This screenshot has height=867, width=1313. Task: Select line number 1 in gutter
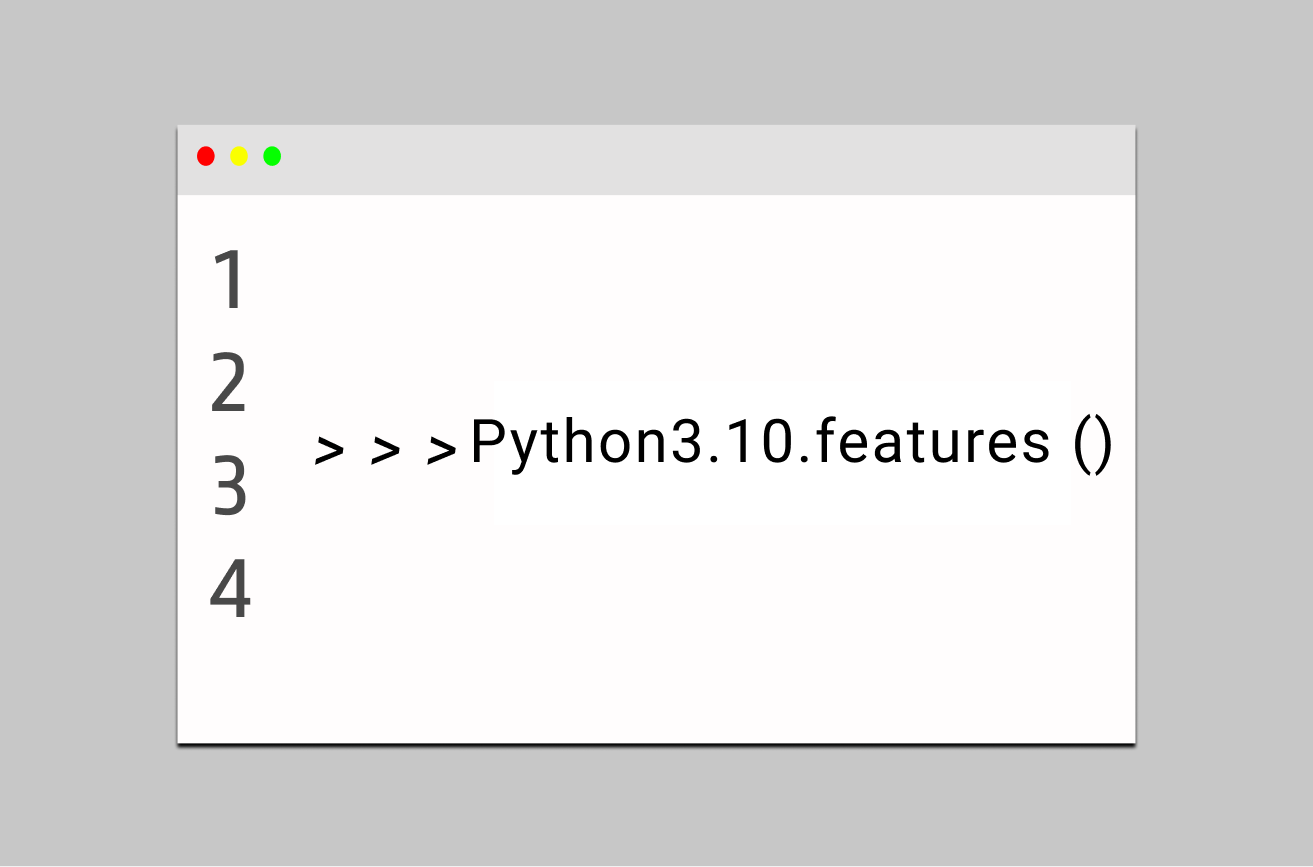click(230, 281)
